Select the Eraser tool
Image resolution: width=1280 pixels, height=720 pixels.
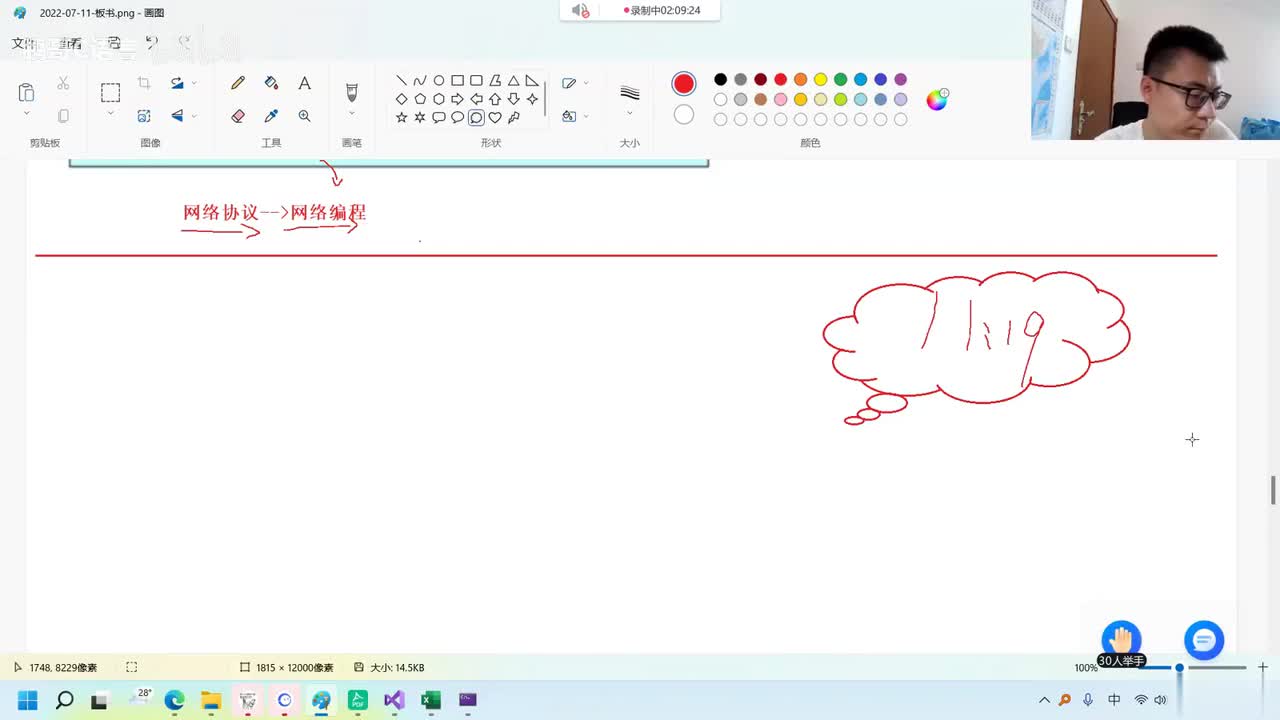pyautogui.click(x=238, y=116)
